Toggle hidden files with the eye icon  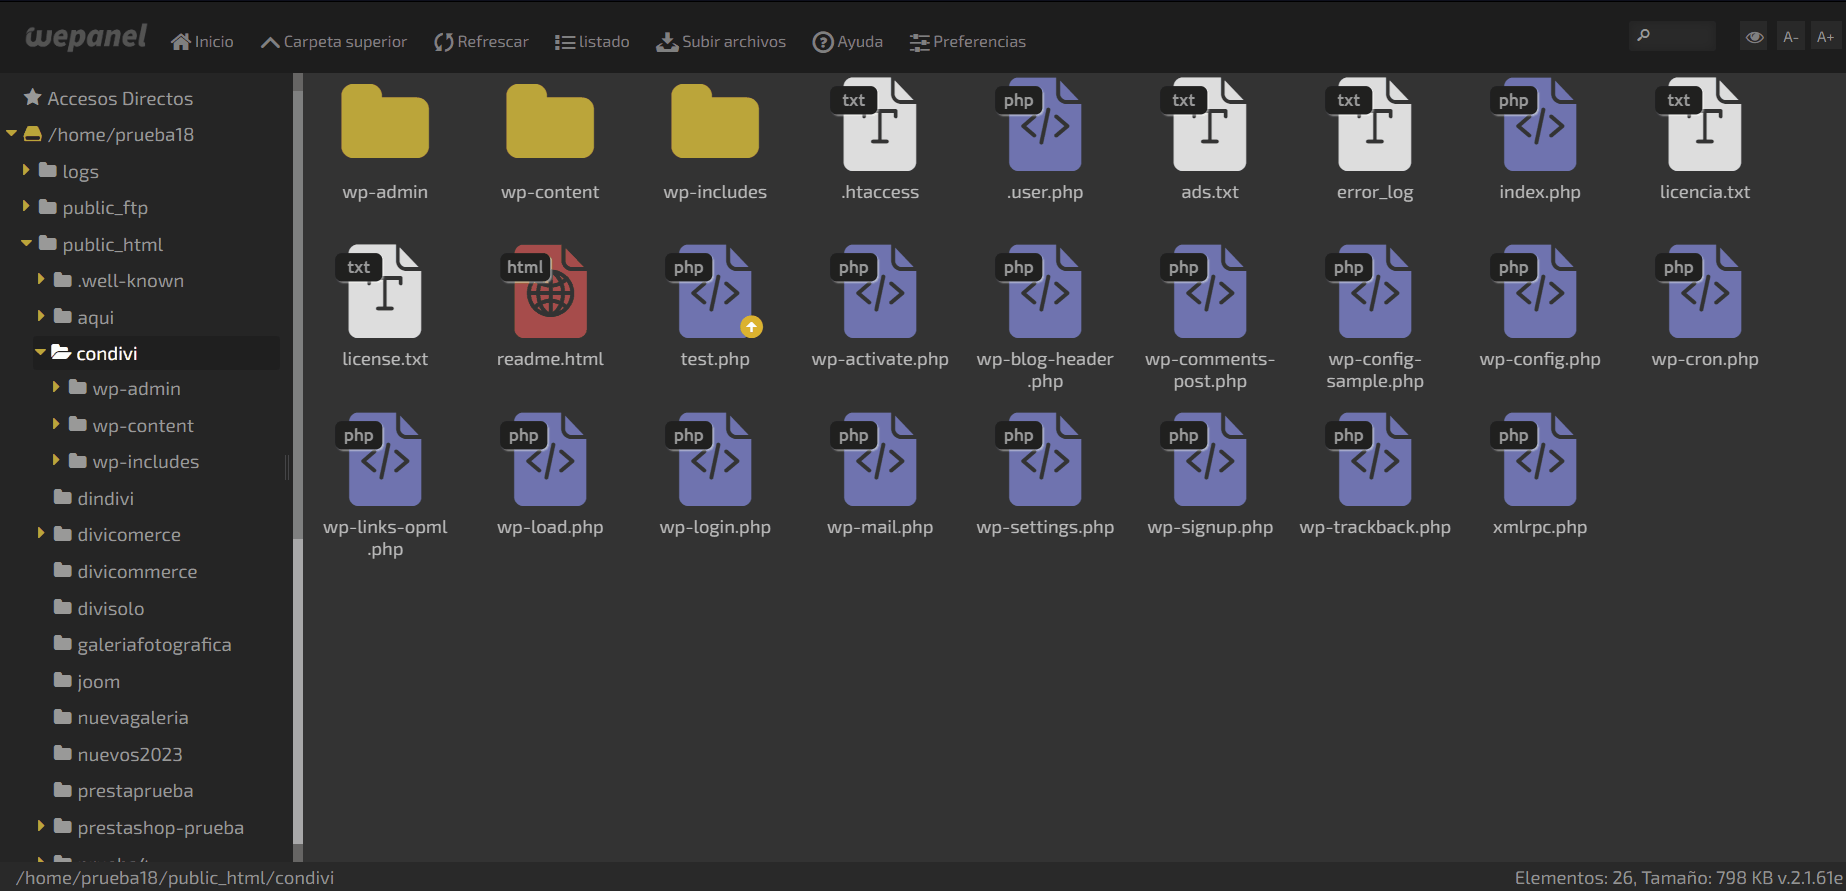1754,37
